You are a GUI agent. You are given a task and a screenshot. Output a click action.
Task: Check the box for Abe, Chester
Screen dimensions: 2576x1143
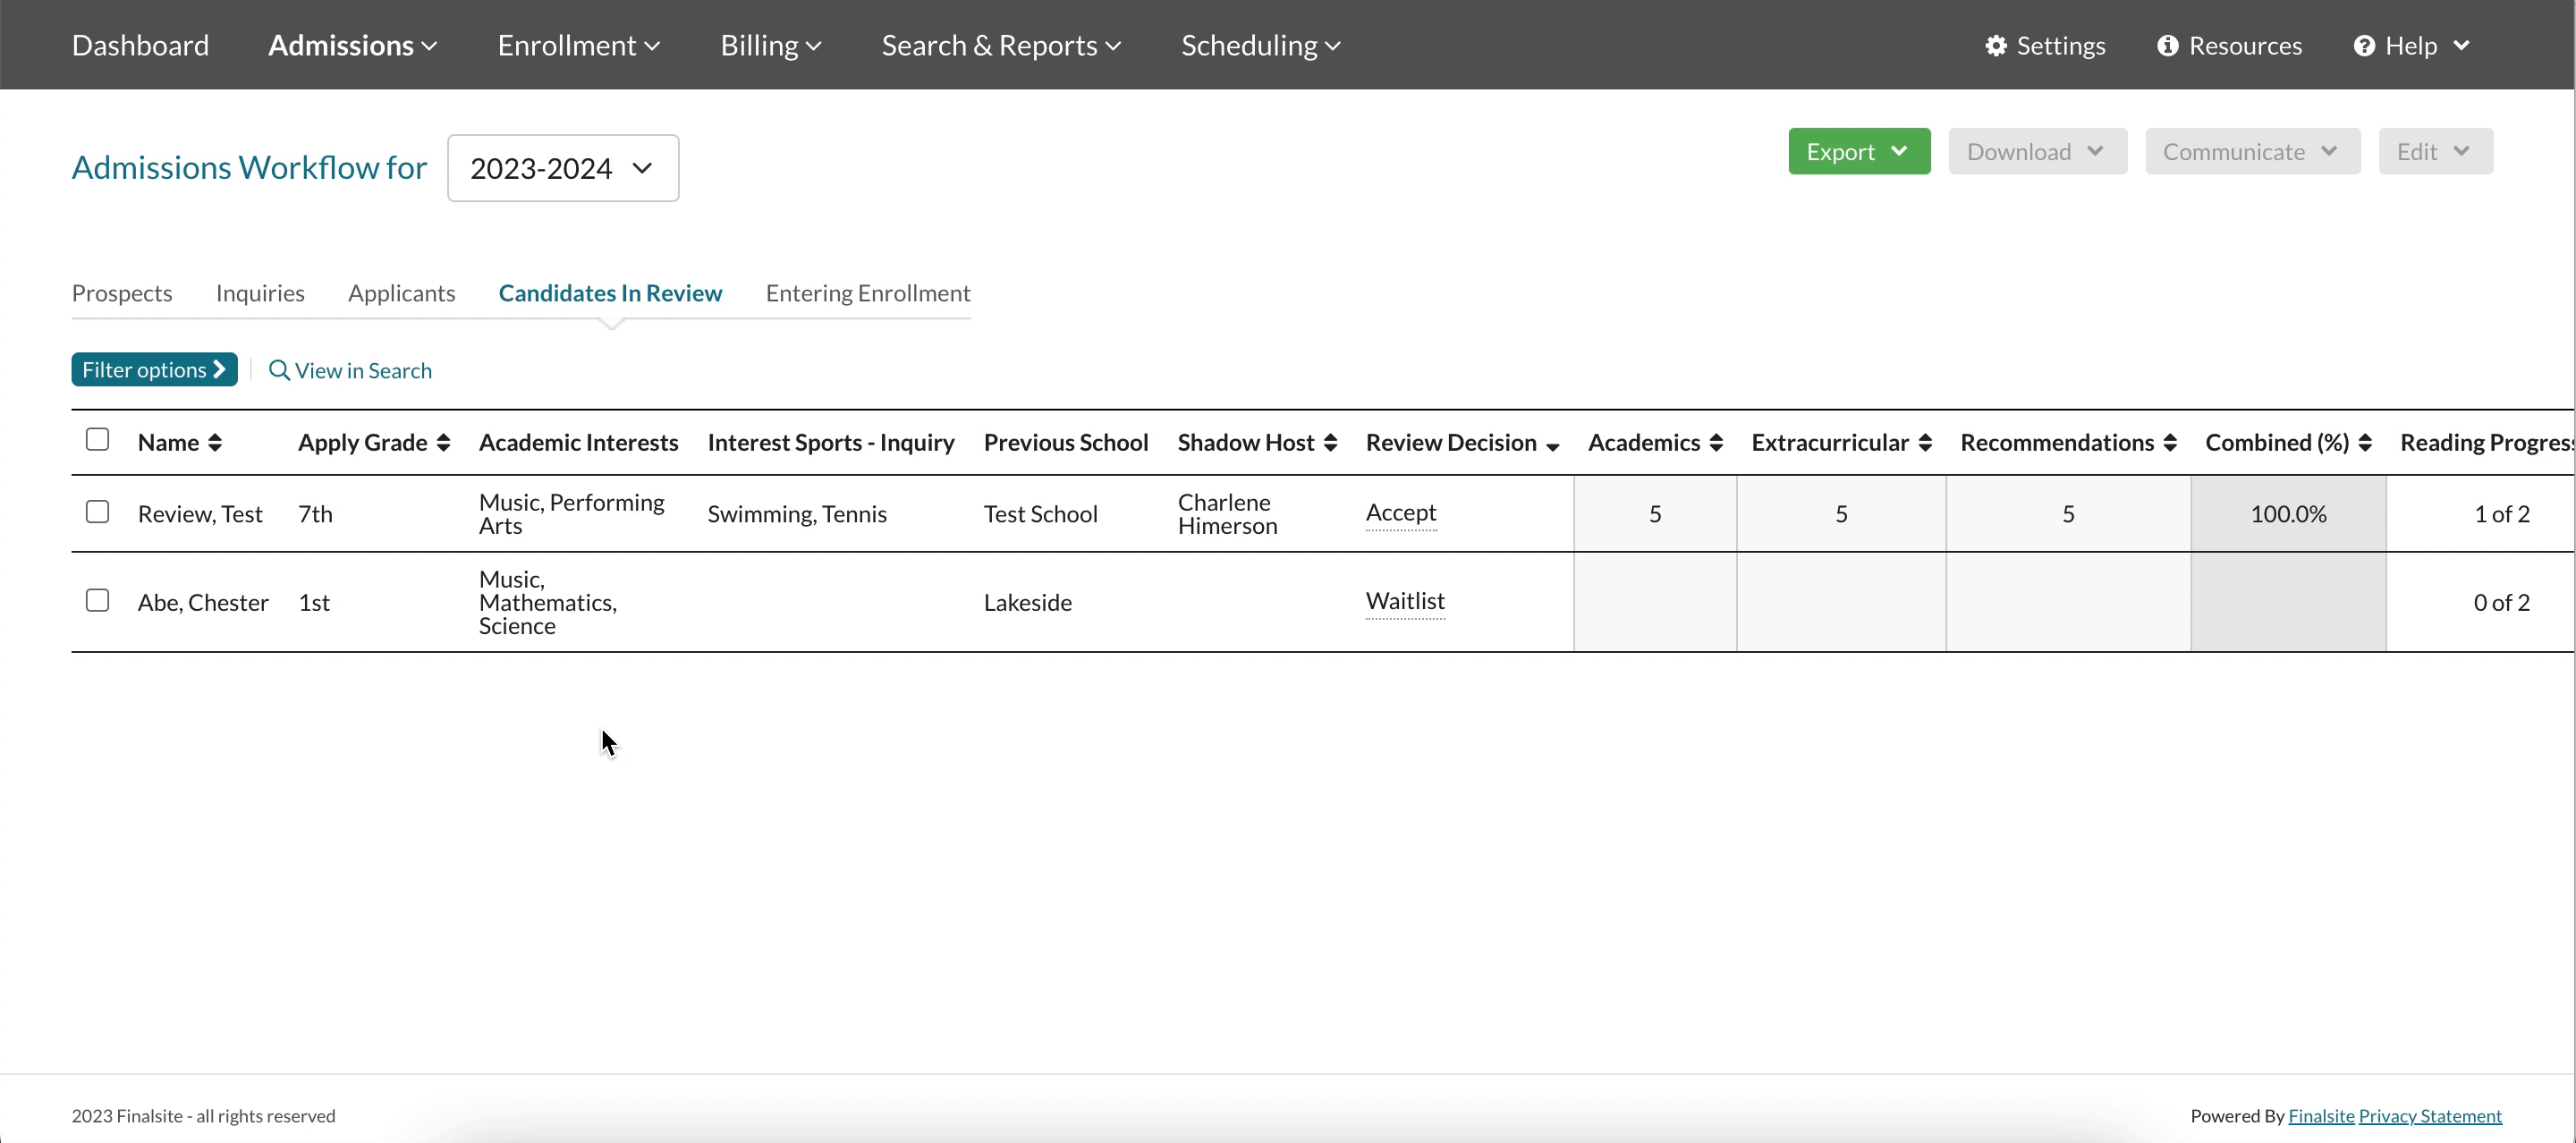(97, 600)
